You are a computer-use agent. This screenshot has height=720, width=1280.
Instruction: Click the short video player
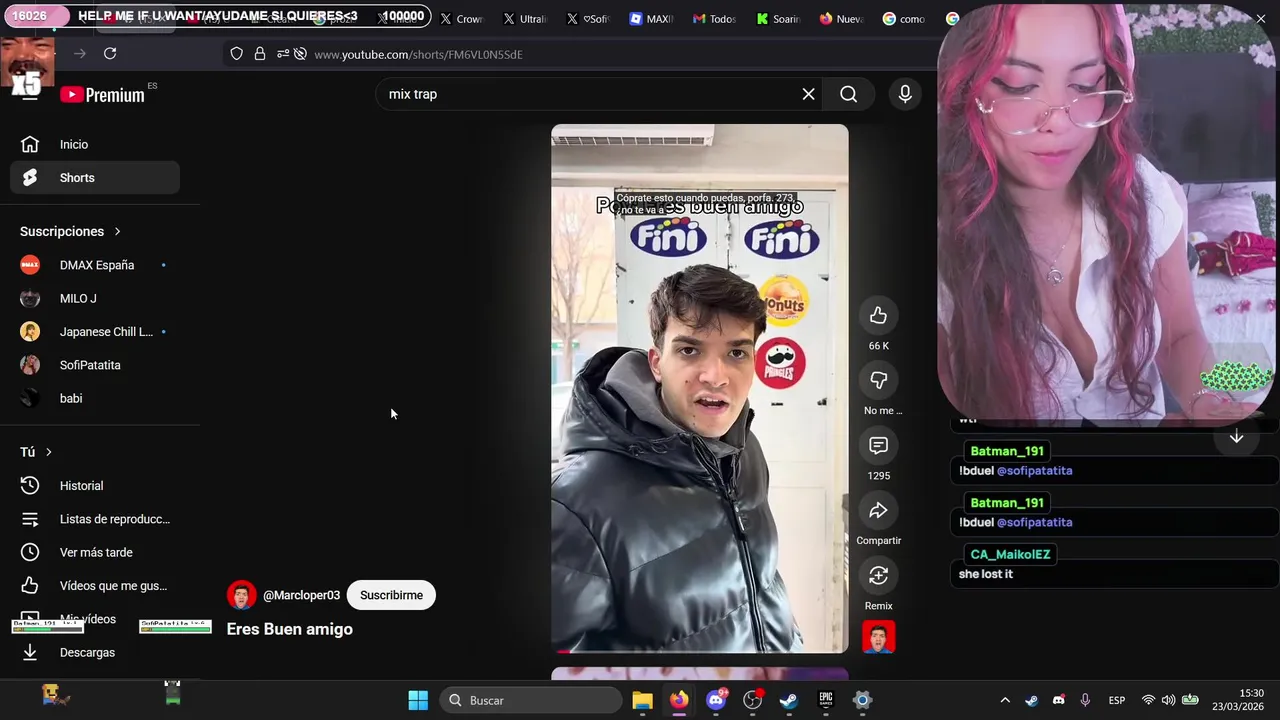click(699, 389)
